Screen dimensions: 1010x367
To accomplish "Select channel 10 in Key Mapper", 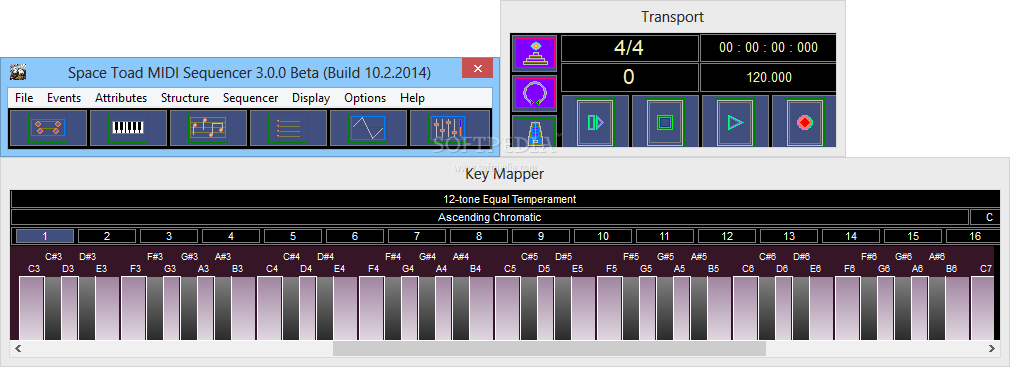I will 603,236.
